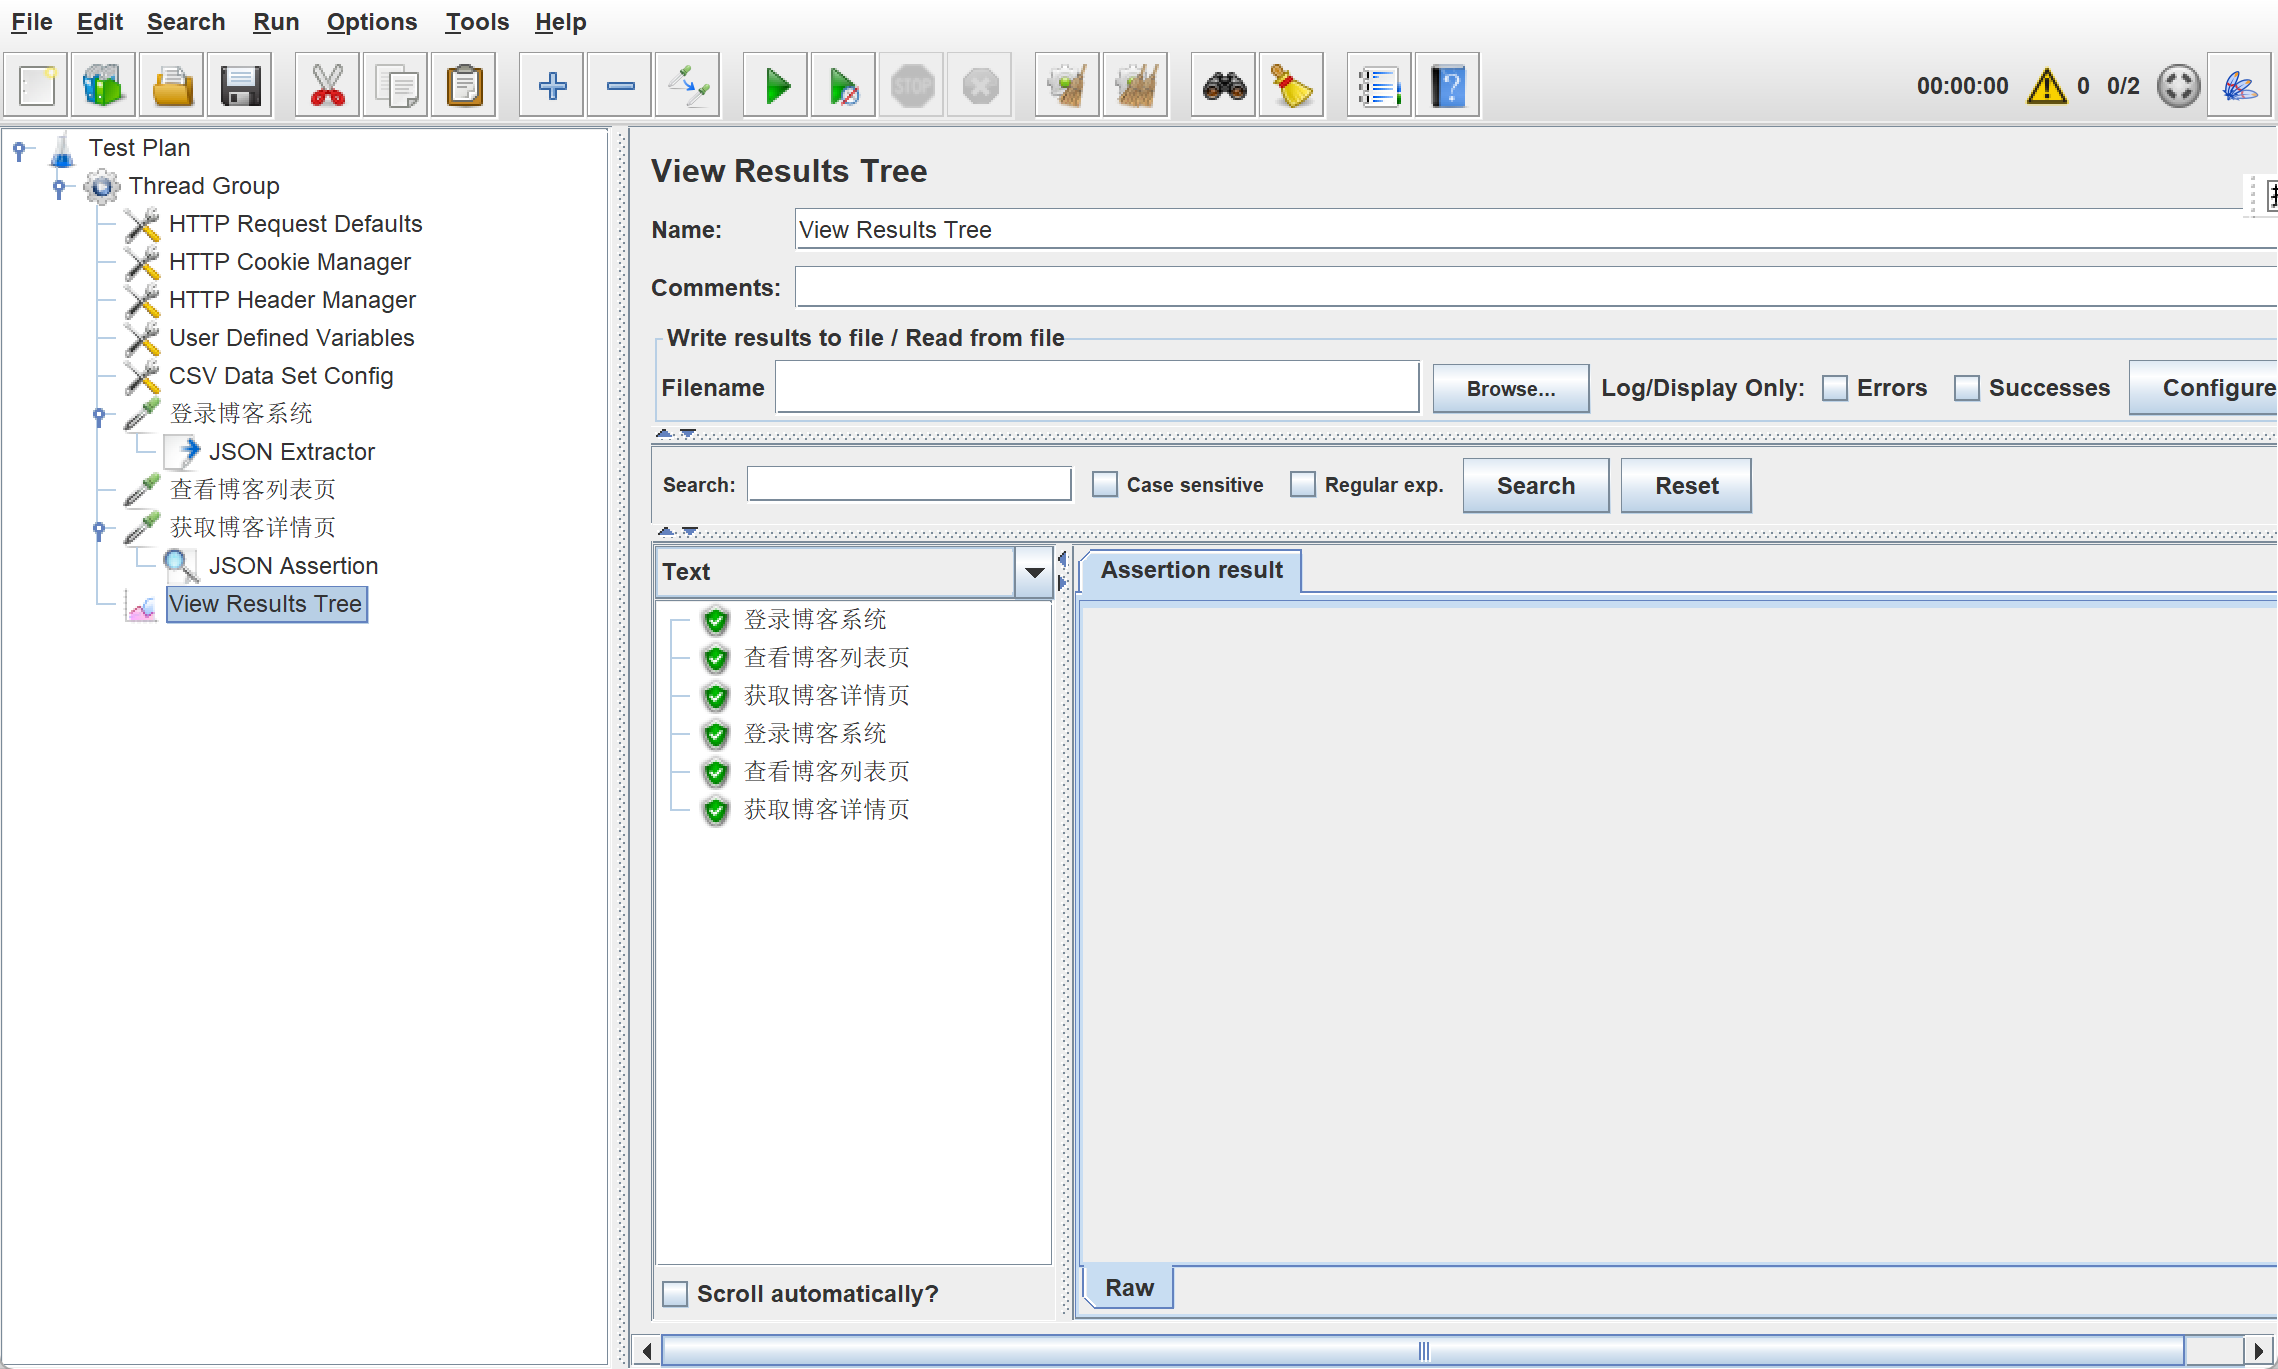Click the binoculars Search icon
2278x1369 pixels.
point(1224,86)
